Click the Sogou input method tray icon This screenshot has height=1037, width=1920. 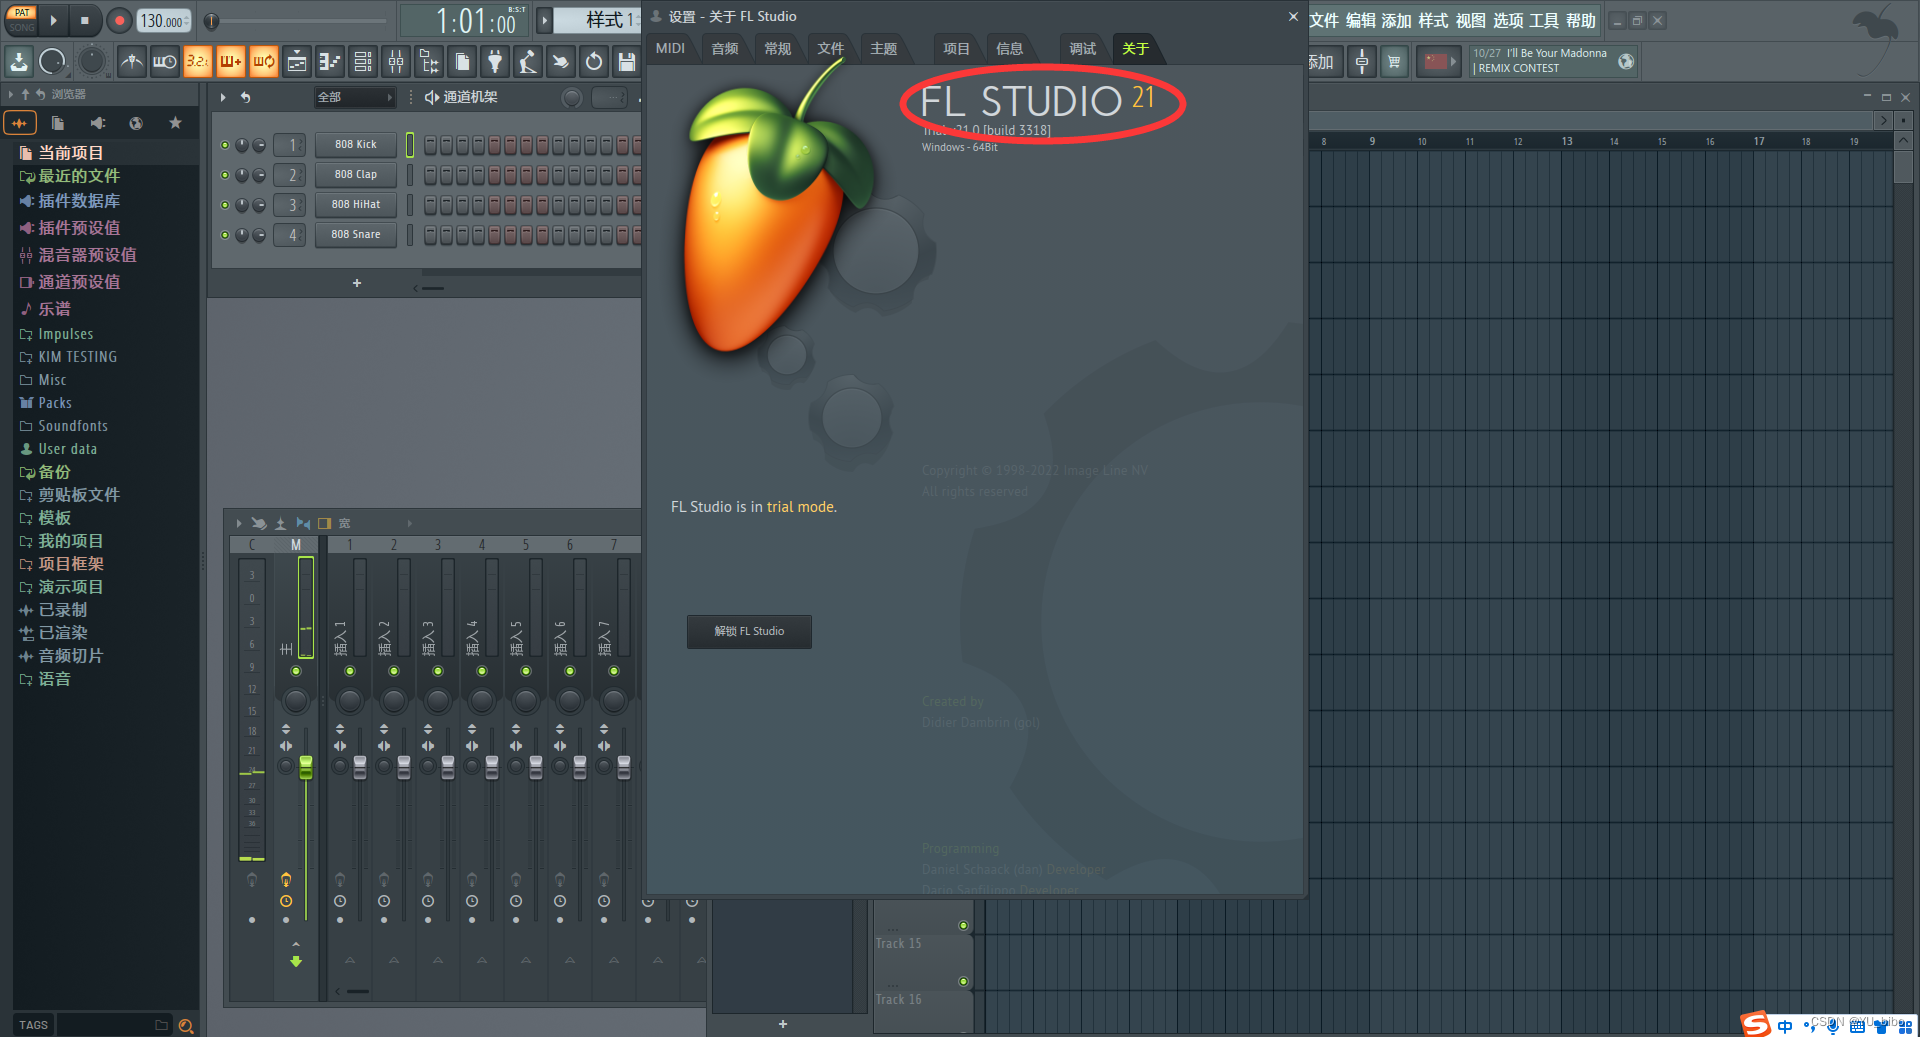[x=1755, y=1024]
